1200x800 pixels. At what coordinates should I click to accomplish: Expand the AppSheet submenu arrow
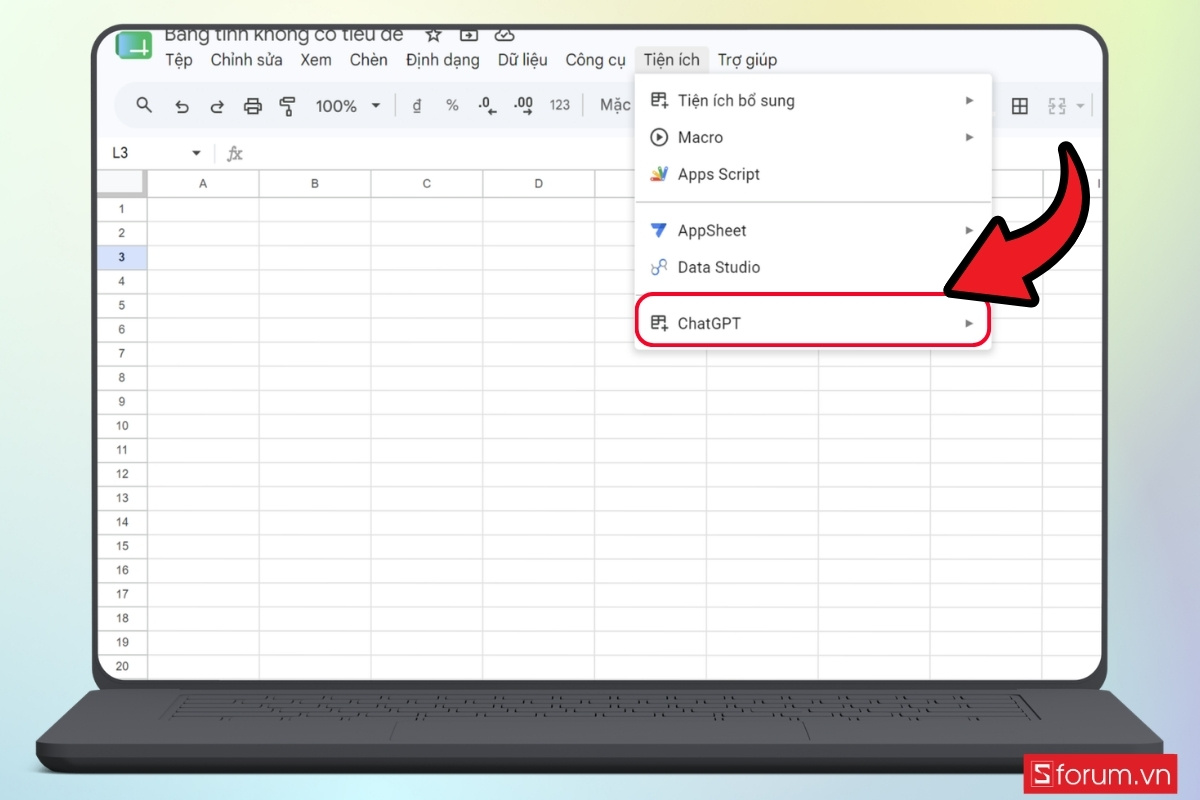tap(969, 230)
